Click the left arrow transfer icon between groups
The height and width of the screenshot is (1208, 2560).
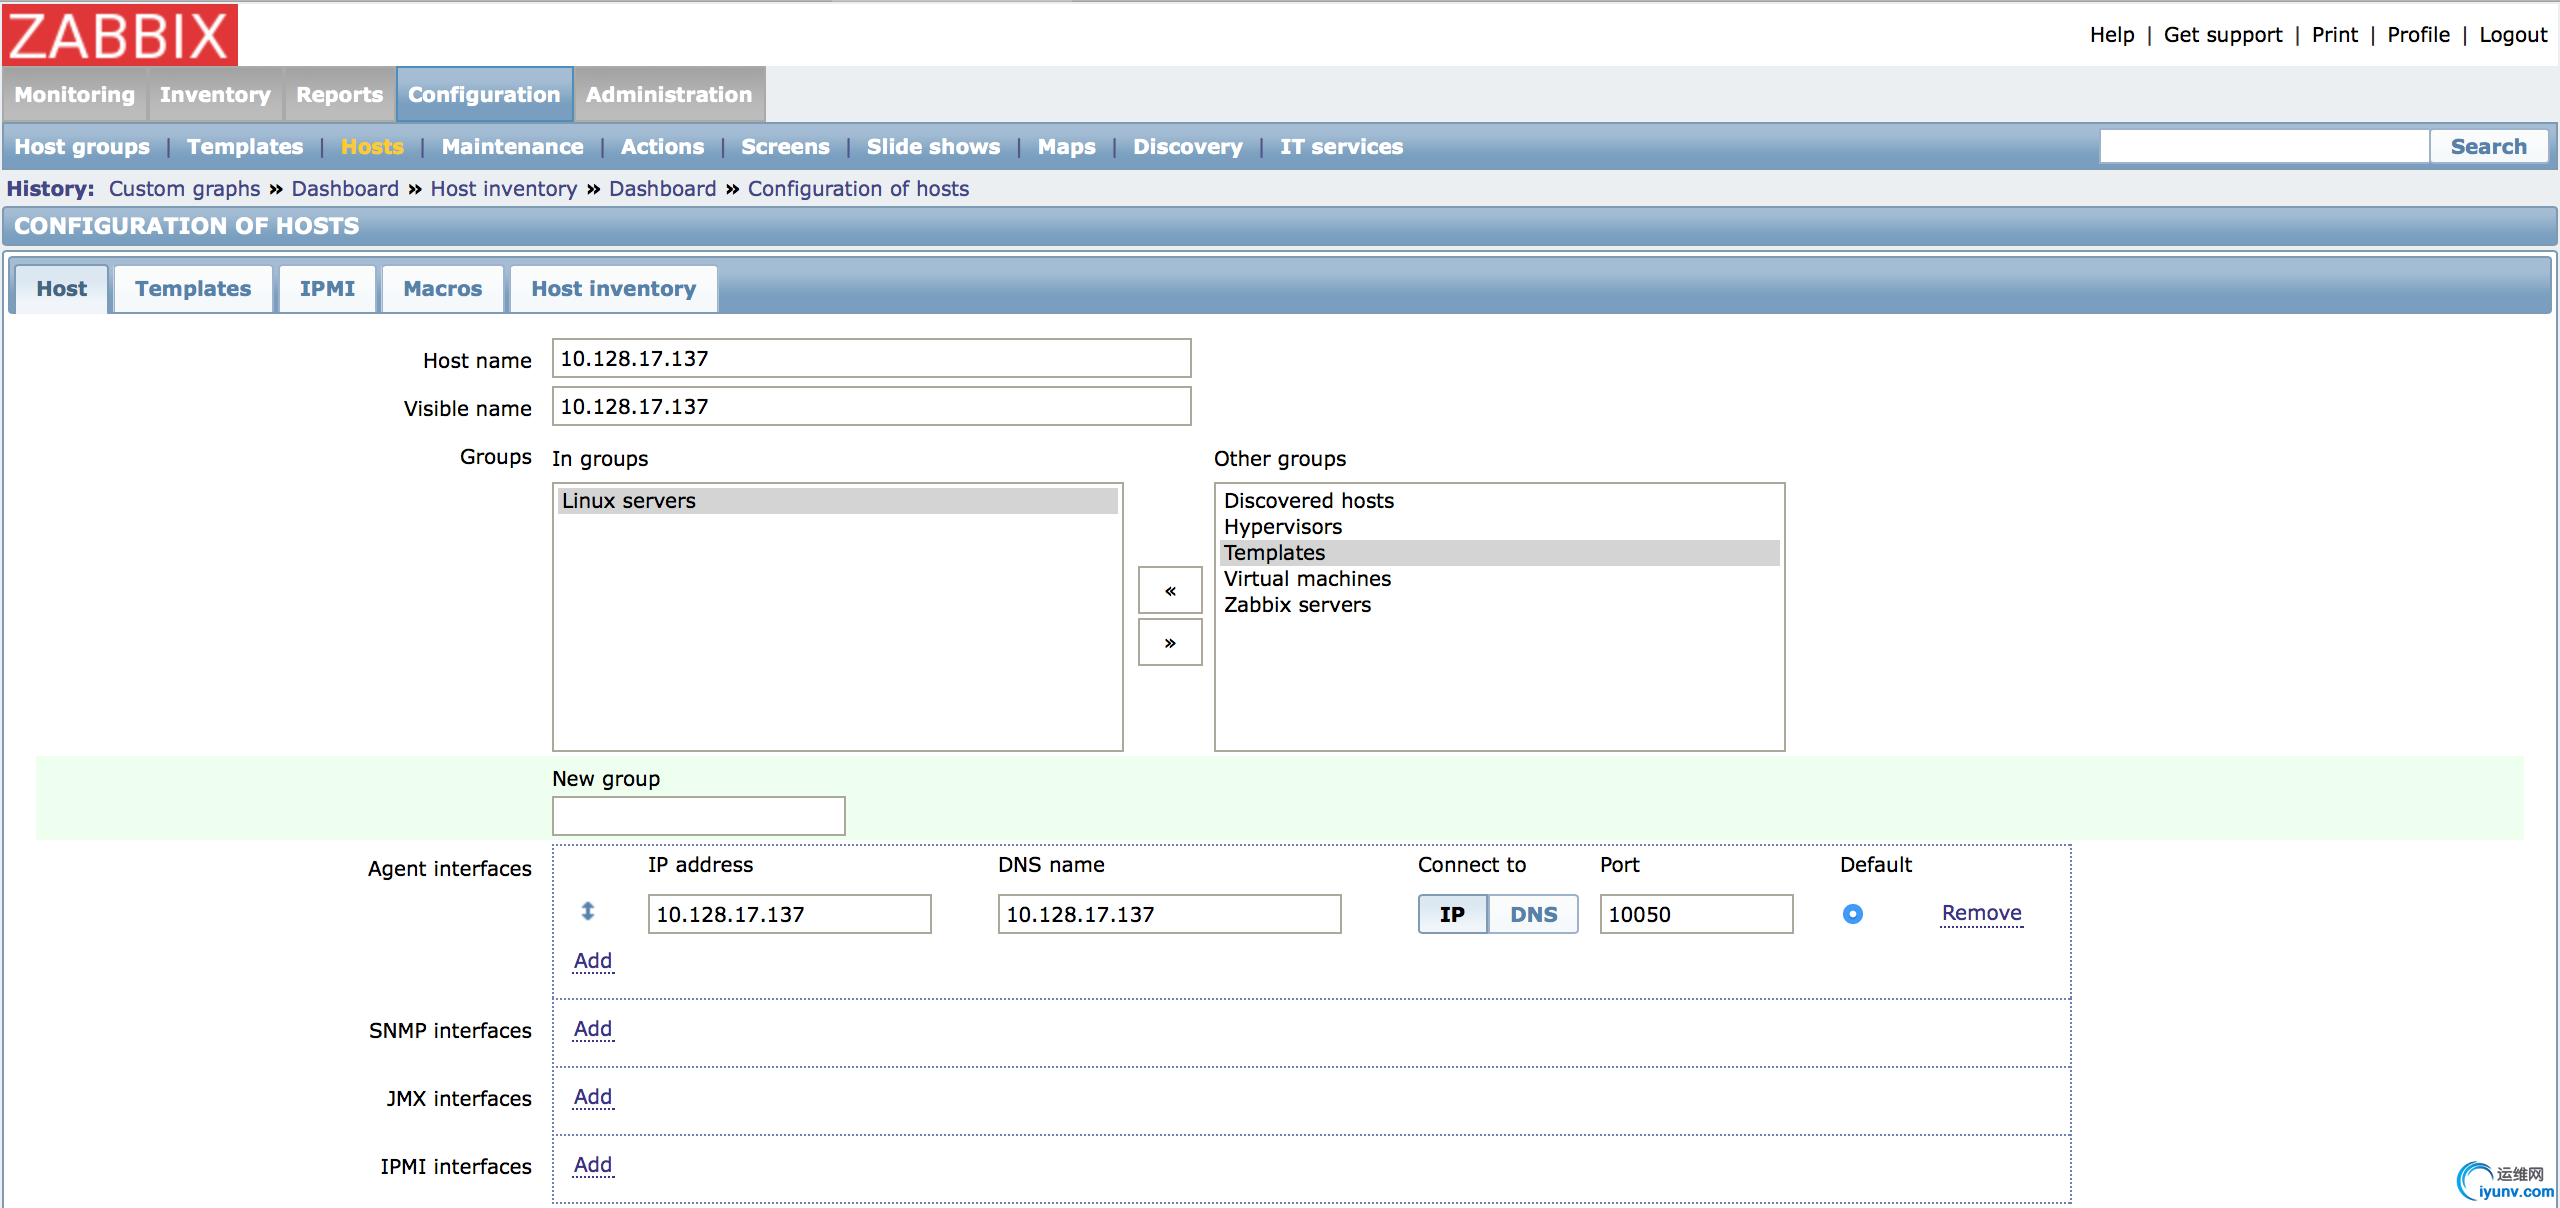coord(1169,591)
